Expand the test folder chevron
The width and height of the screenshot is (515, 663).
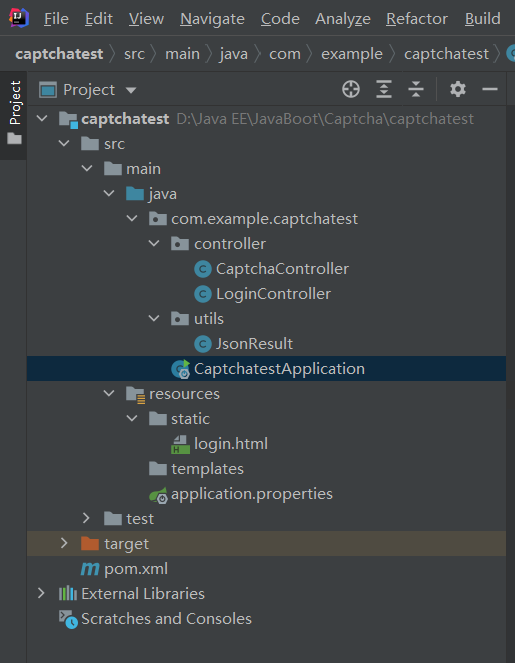[86, 518]
